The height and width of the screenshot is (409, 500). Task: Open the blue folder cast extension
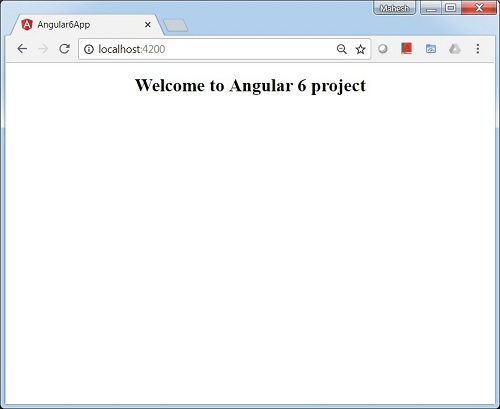point(431,49)
